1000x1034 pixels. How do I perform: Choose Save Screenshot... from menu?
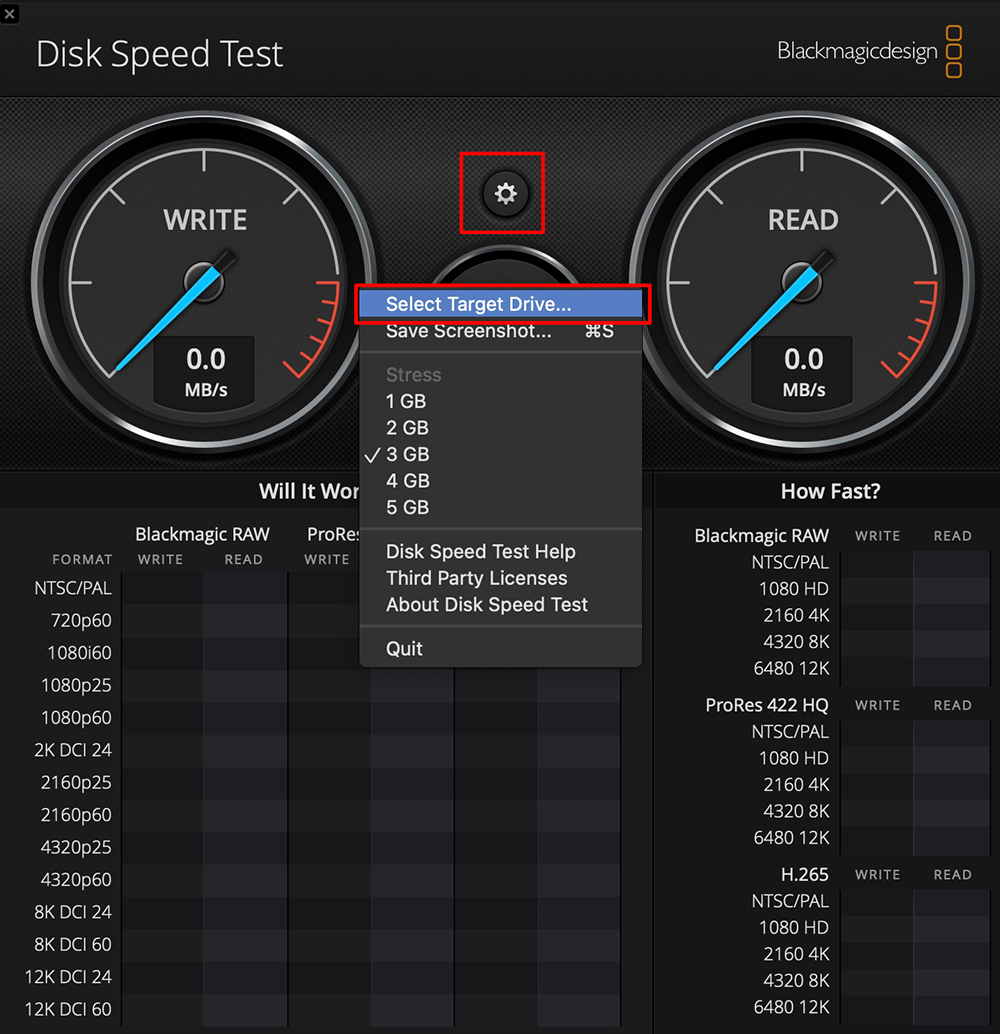(x=501, y=331)
